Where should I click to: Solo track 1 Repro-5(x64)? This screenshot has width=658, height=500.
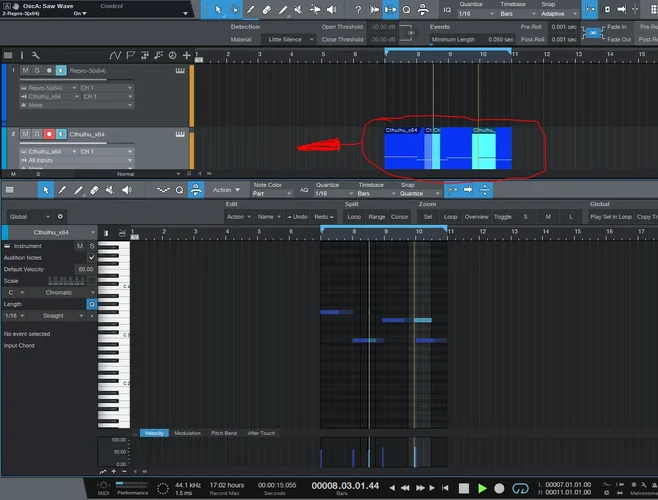tap(37, 71)
